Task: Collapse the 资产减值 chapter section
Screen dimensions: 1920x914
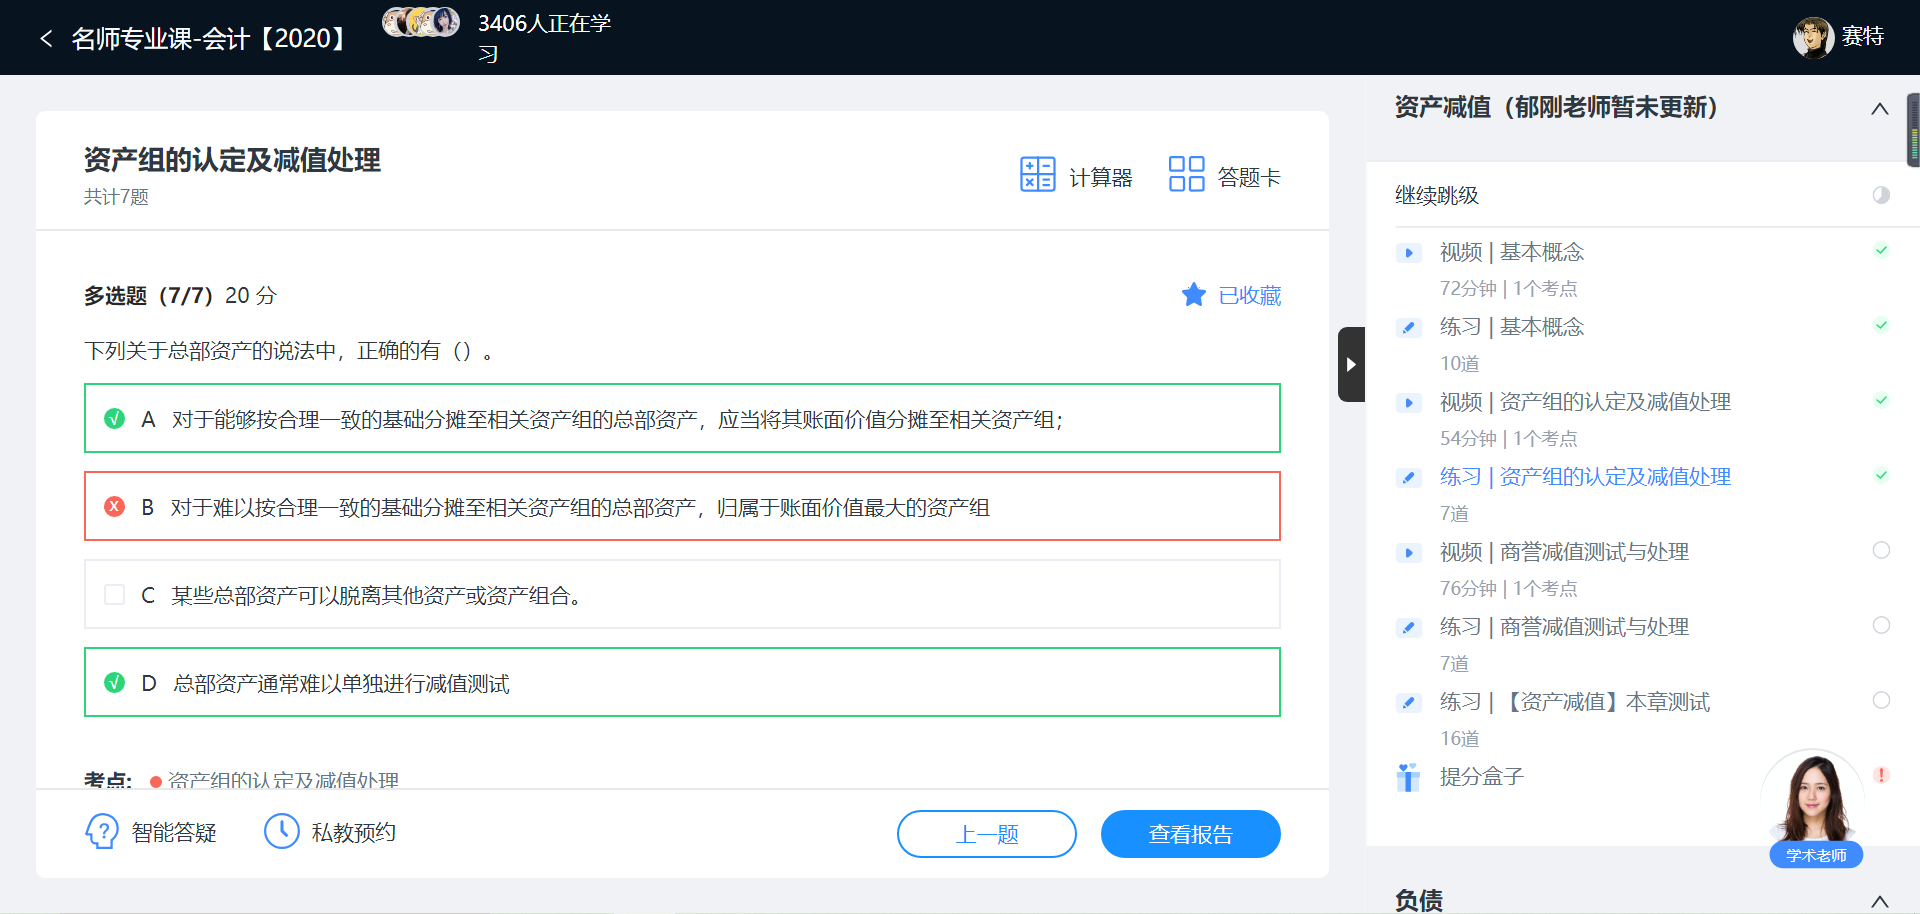Action: tap(1880, 109)
